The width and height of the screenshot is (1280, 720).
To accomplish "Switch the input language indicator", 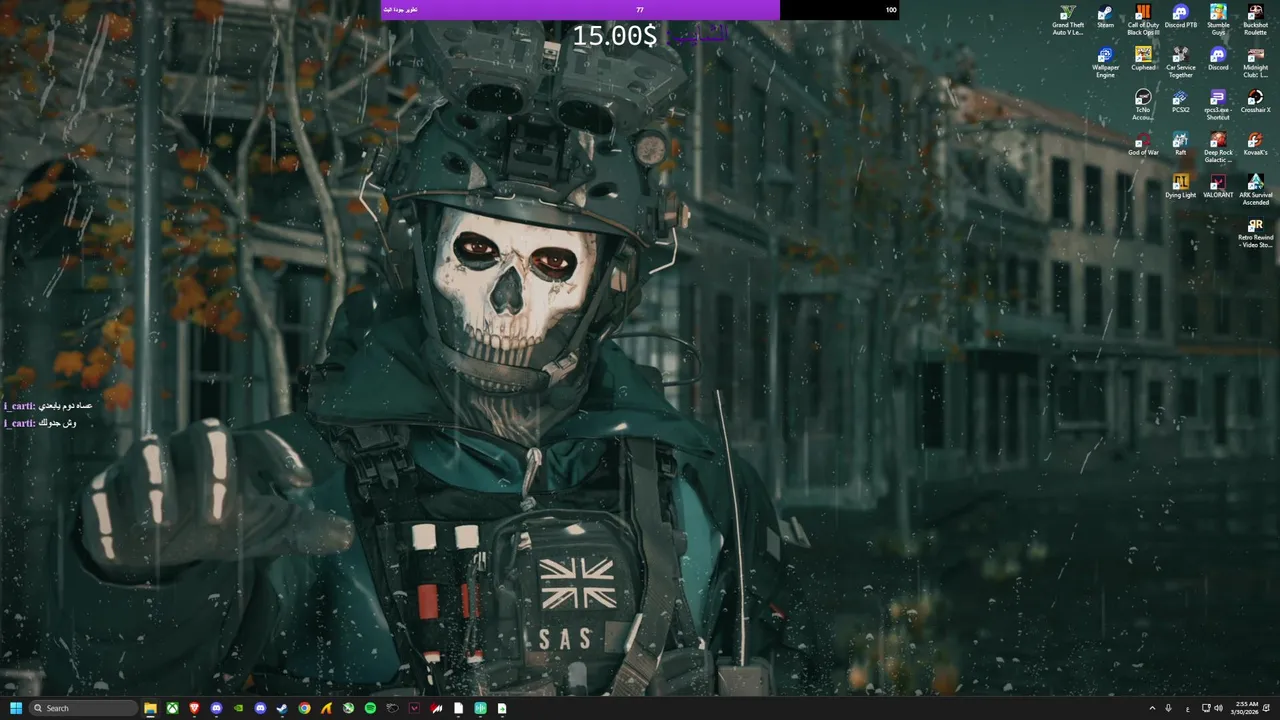I will [x=1187, y=708].
